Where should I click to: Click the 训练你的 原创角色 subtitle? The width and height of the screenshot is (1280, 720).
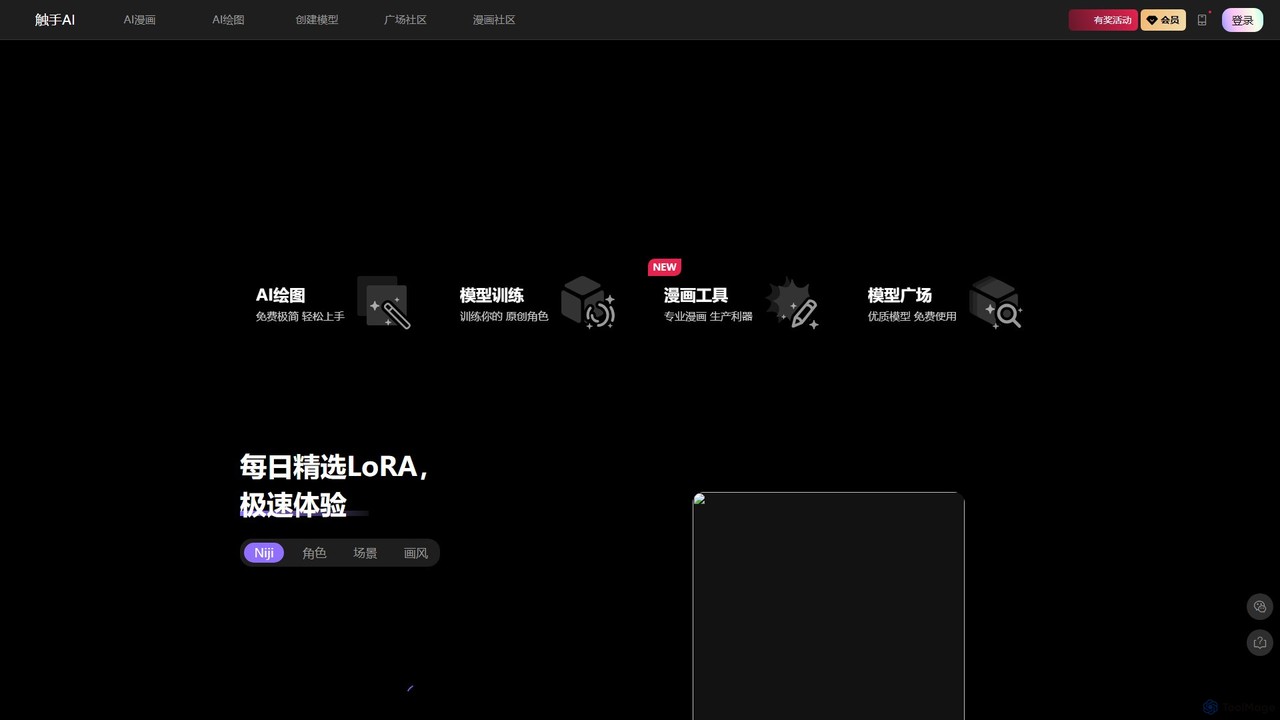click(503, 316)
